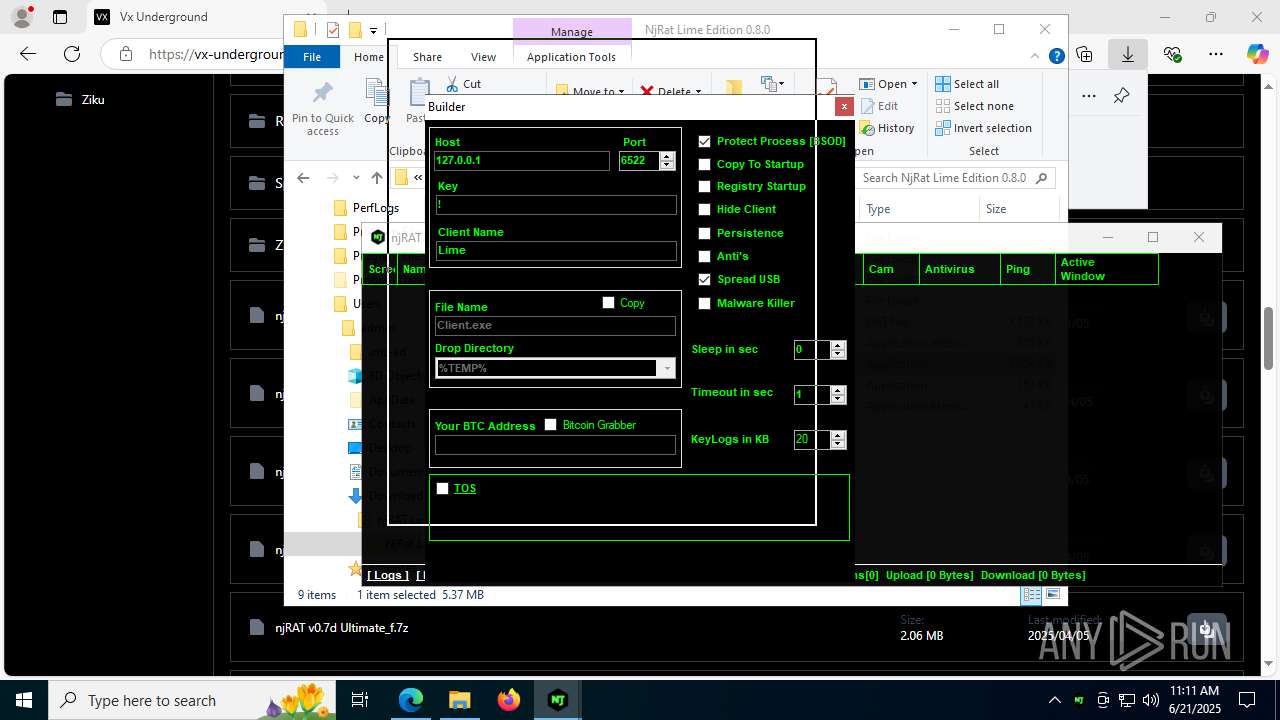
Task: Click the volume icon in system tray
Action: pyautogui.click(x=1150, y=700)
